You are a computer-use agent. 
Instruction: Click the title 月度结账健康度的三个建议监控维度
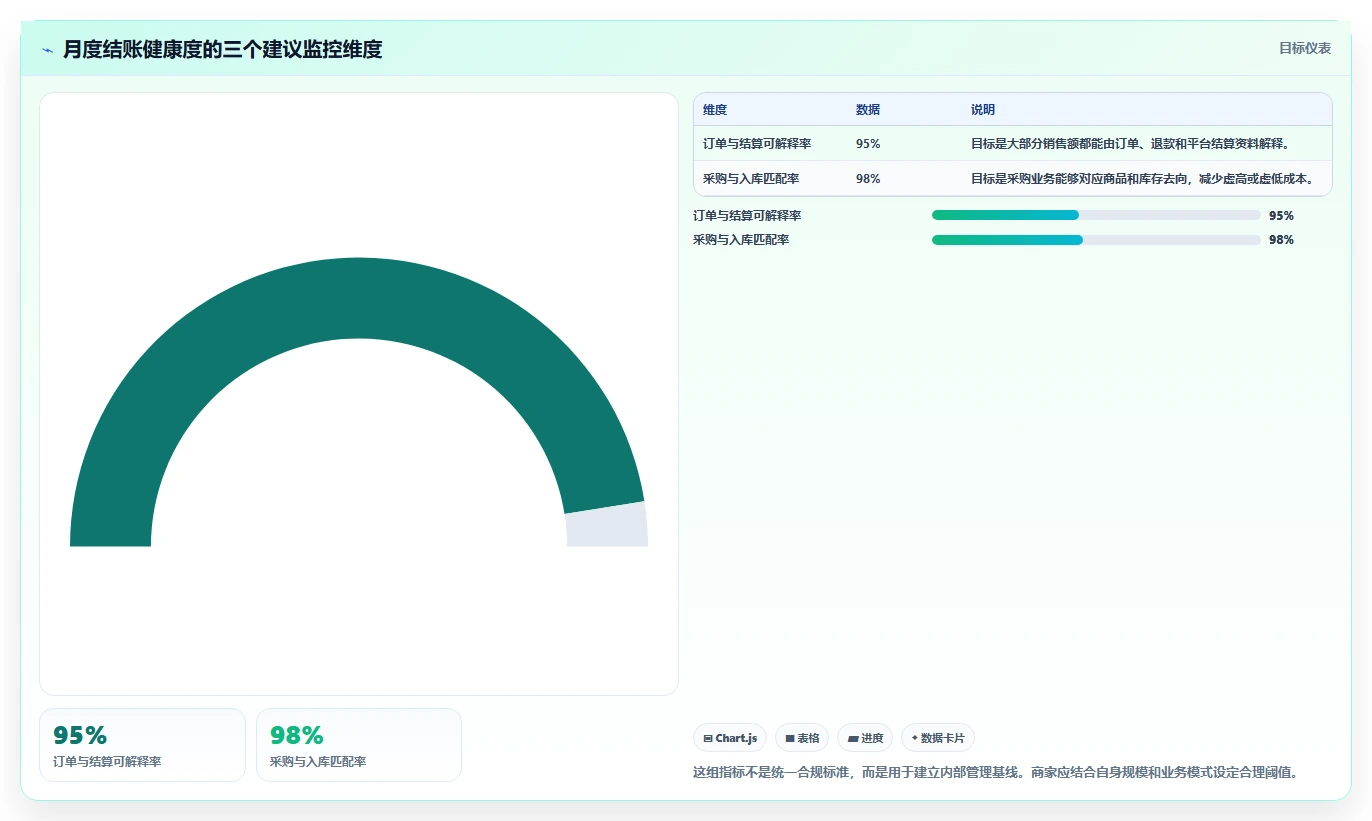point(223,49)
